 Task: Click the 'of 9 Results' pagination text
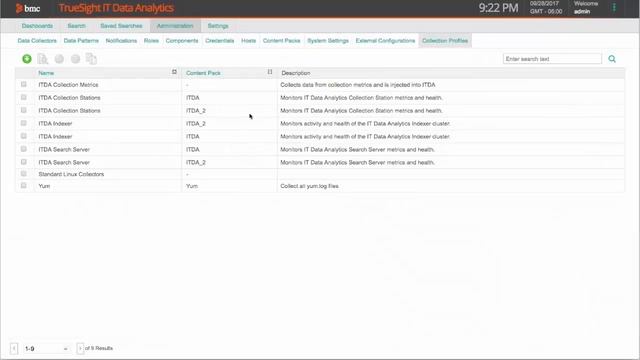pyautogui.click(x=99, y=348)
